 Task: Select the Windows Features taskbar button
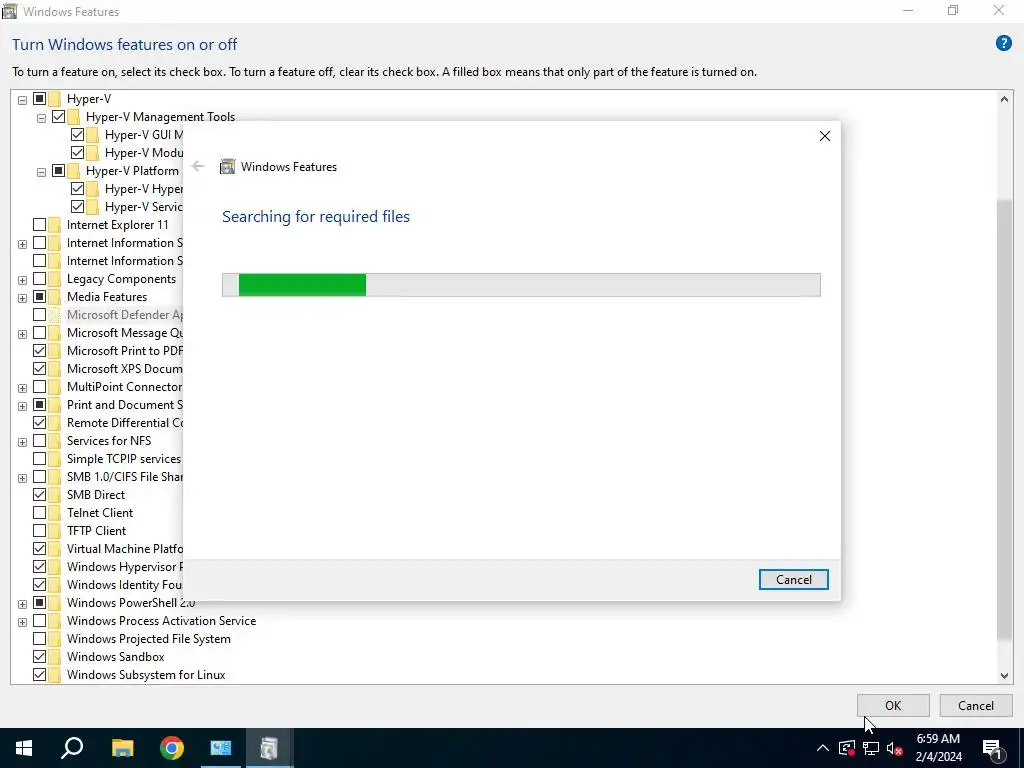click(x=269, y=748)
